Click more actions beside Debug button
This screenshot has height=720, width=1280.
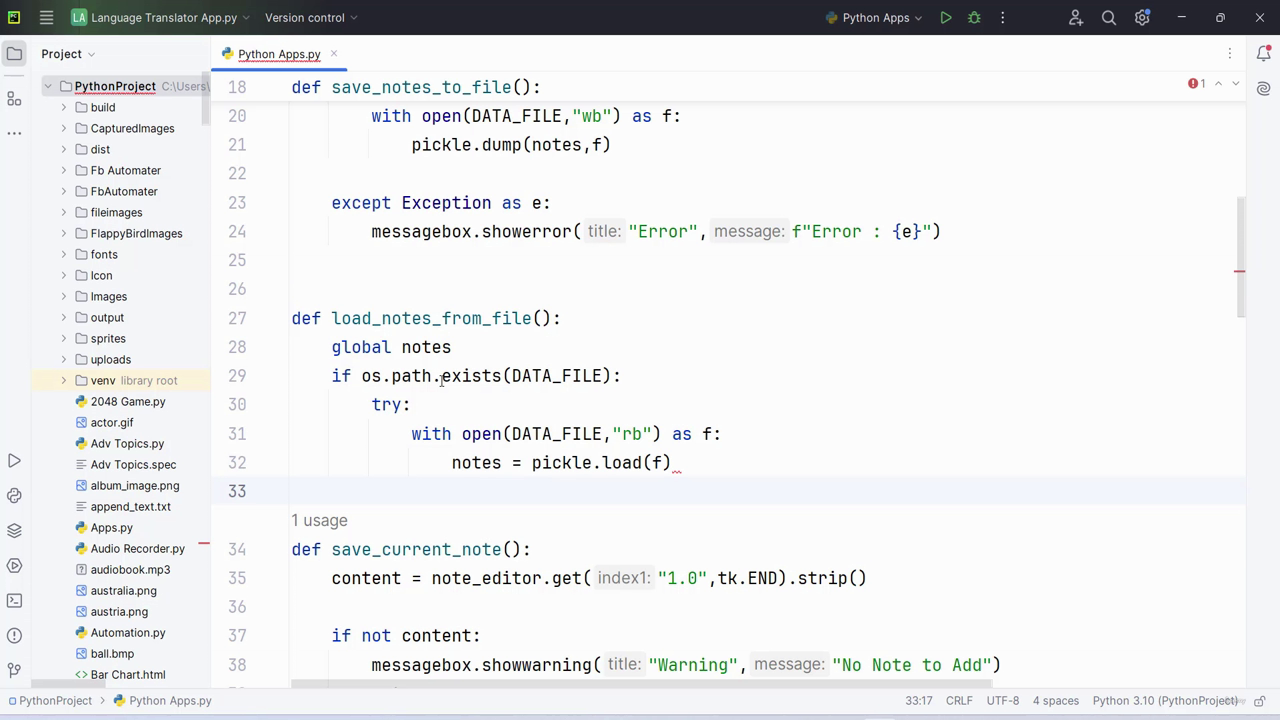click(x=1002, y=18)
